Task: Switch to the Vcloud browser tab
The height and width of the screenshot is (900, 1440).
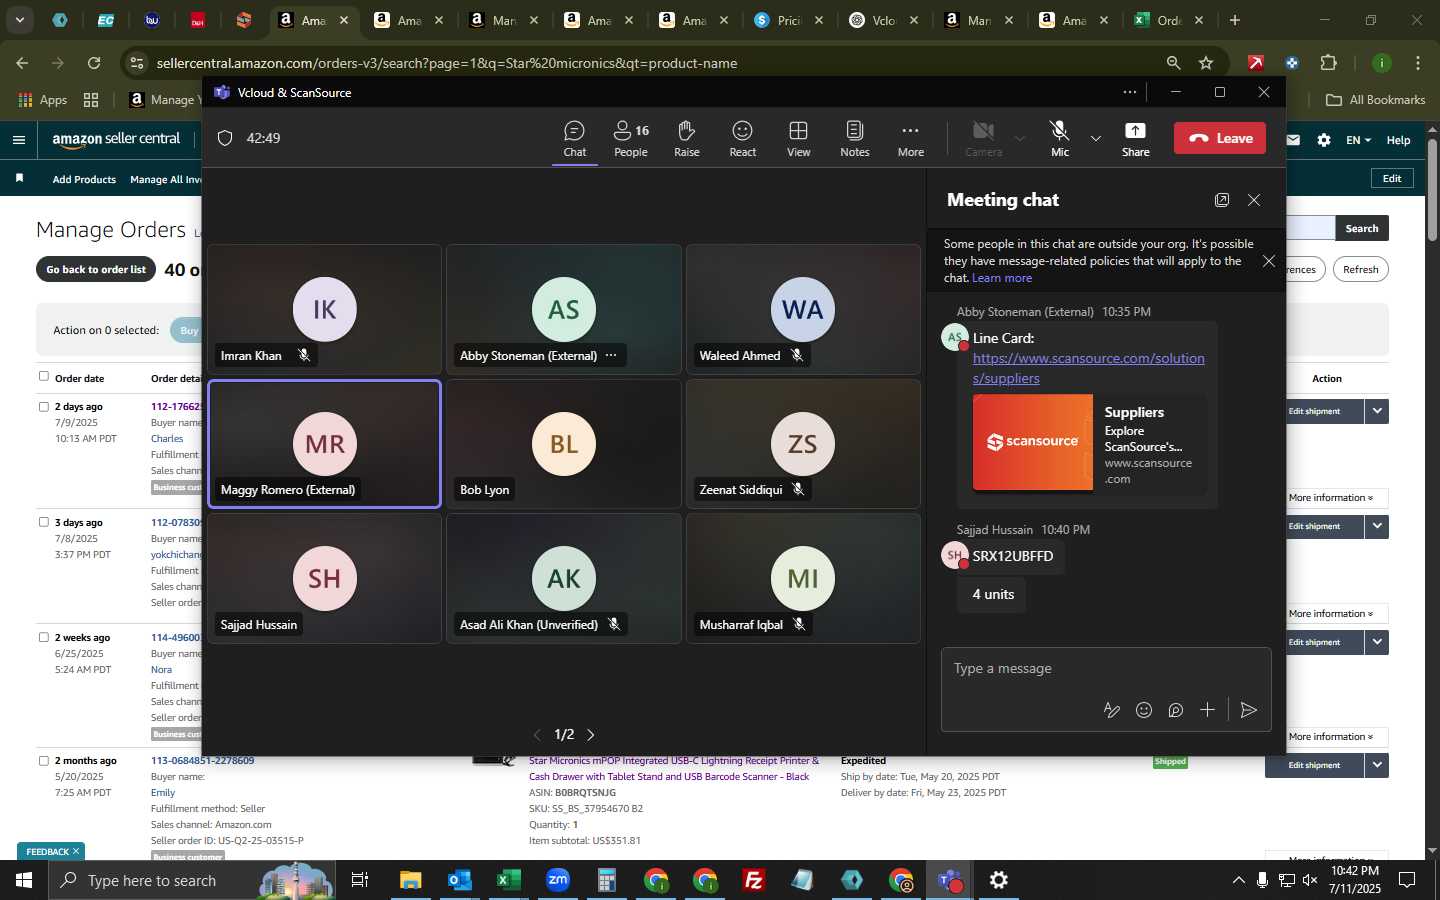Action: click(x=884, y=20)
